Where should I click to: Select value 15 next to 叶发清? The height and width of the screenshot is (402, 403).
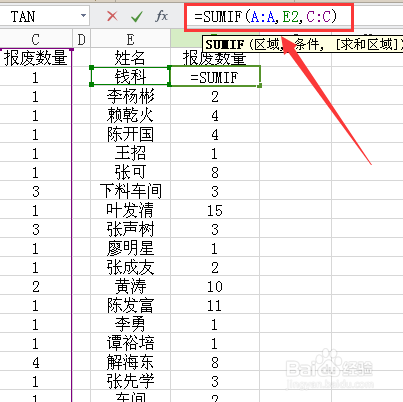(215, 210)
